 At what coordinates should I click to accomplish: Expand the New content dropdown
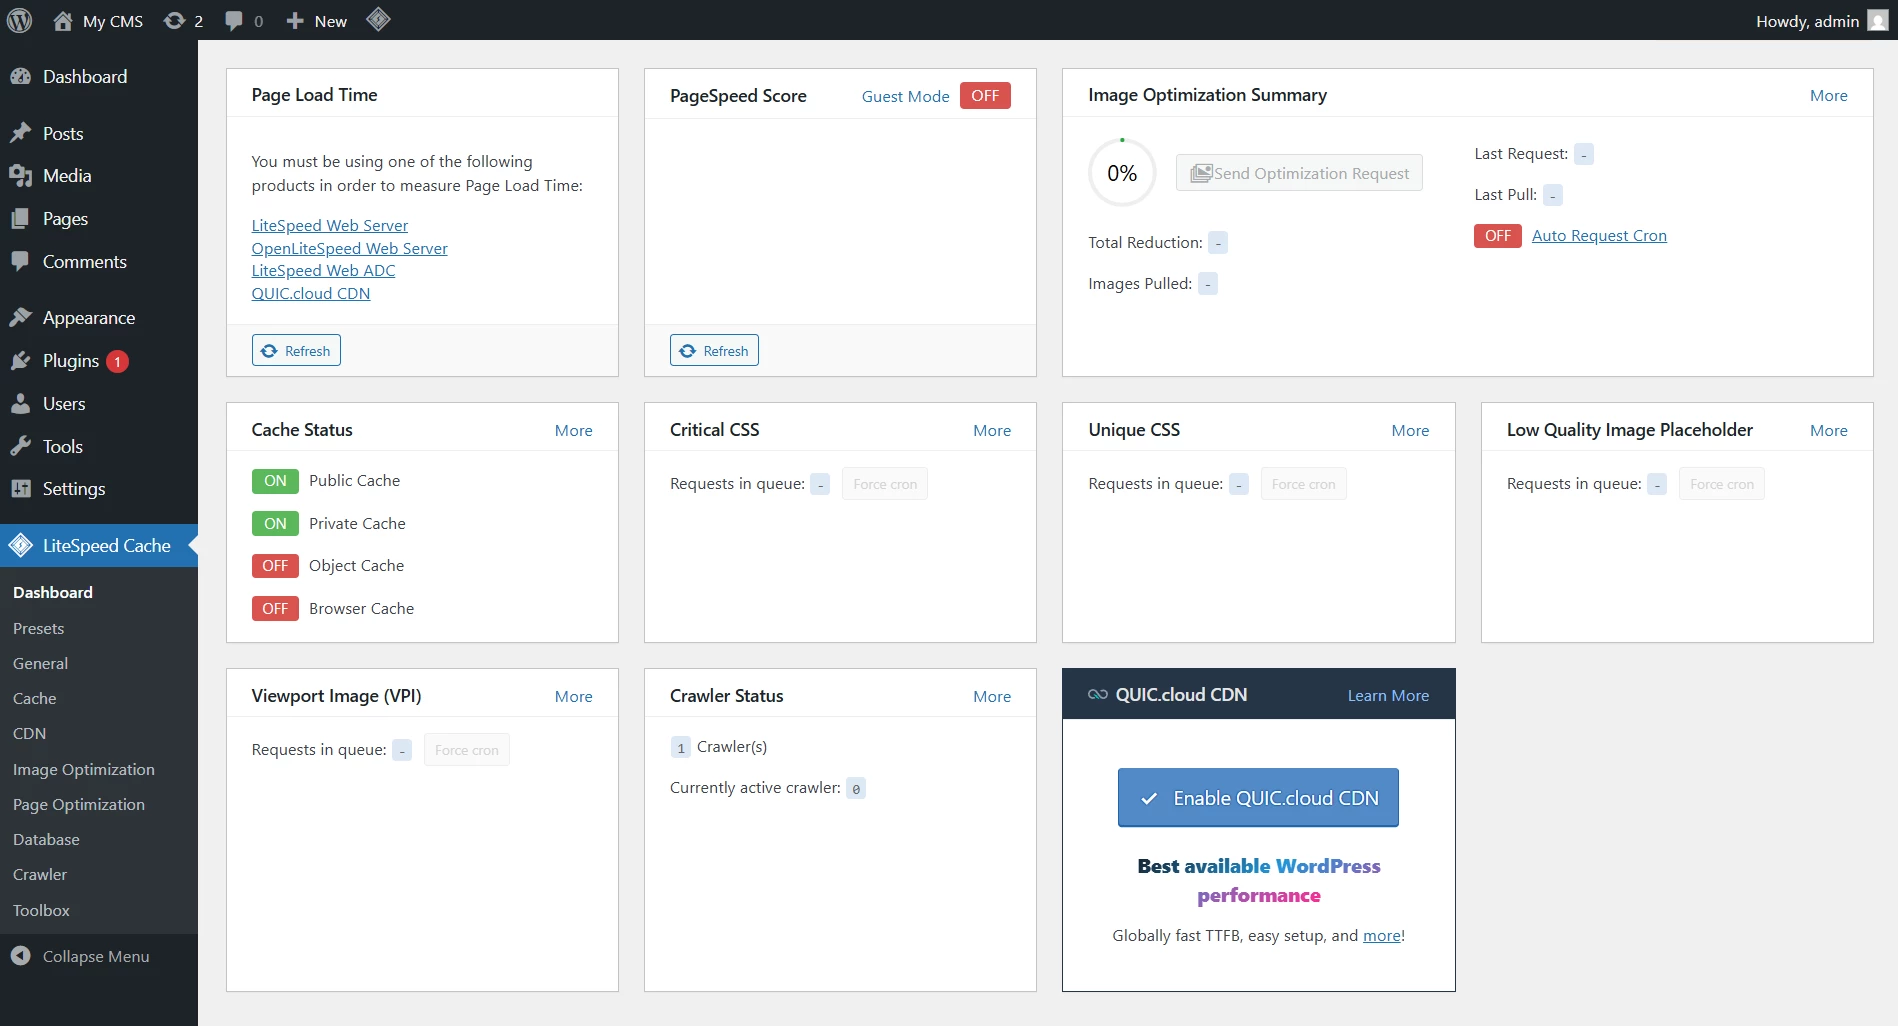(x=317, y=21)
